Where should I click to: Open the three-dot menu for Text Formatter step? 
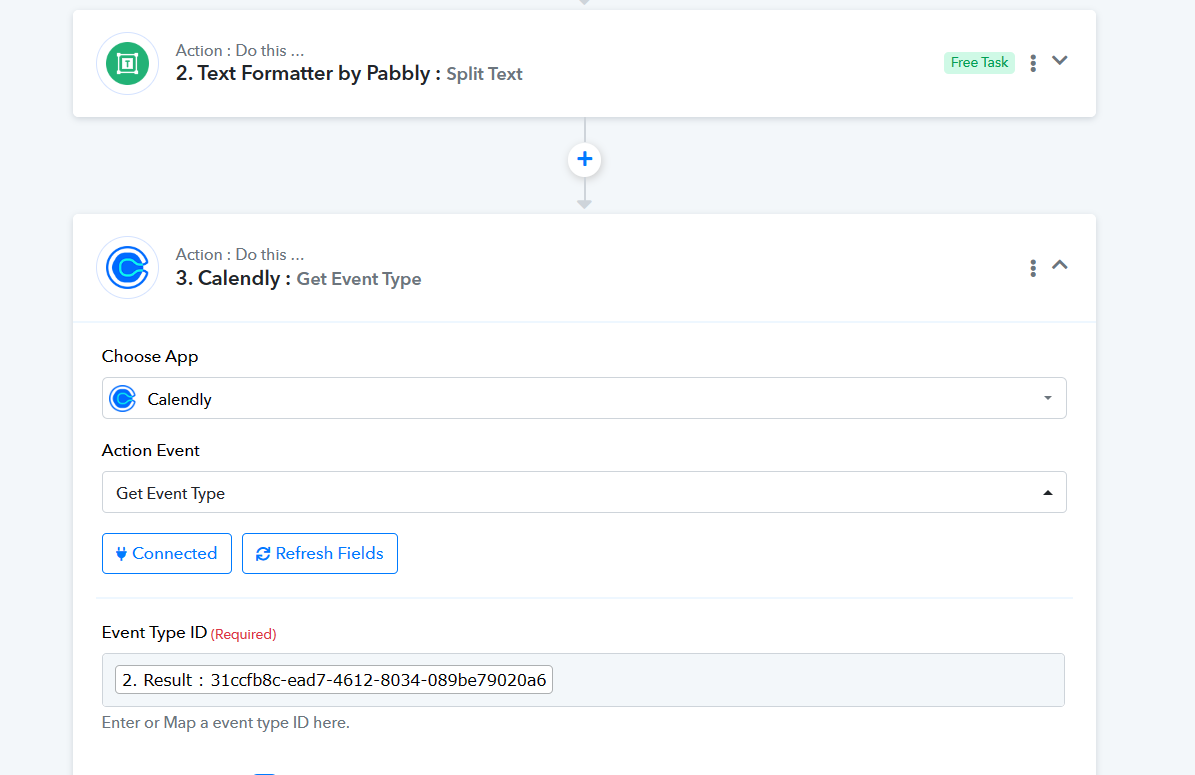coord(1033,63)
